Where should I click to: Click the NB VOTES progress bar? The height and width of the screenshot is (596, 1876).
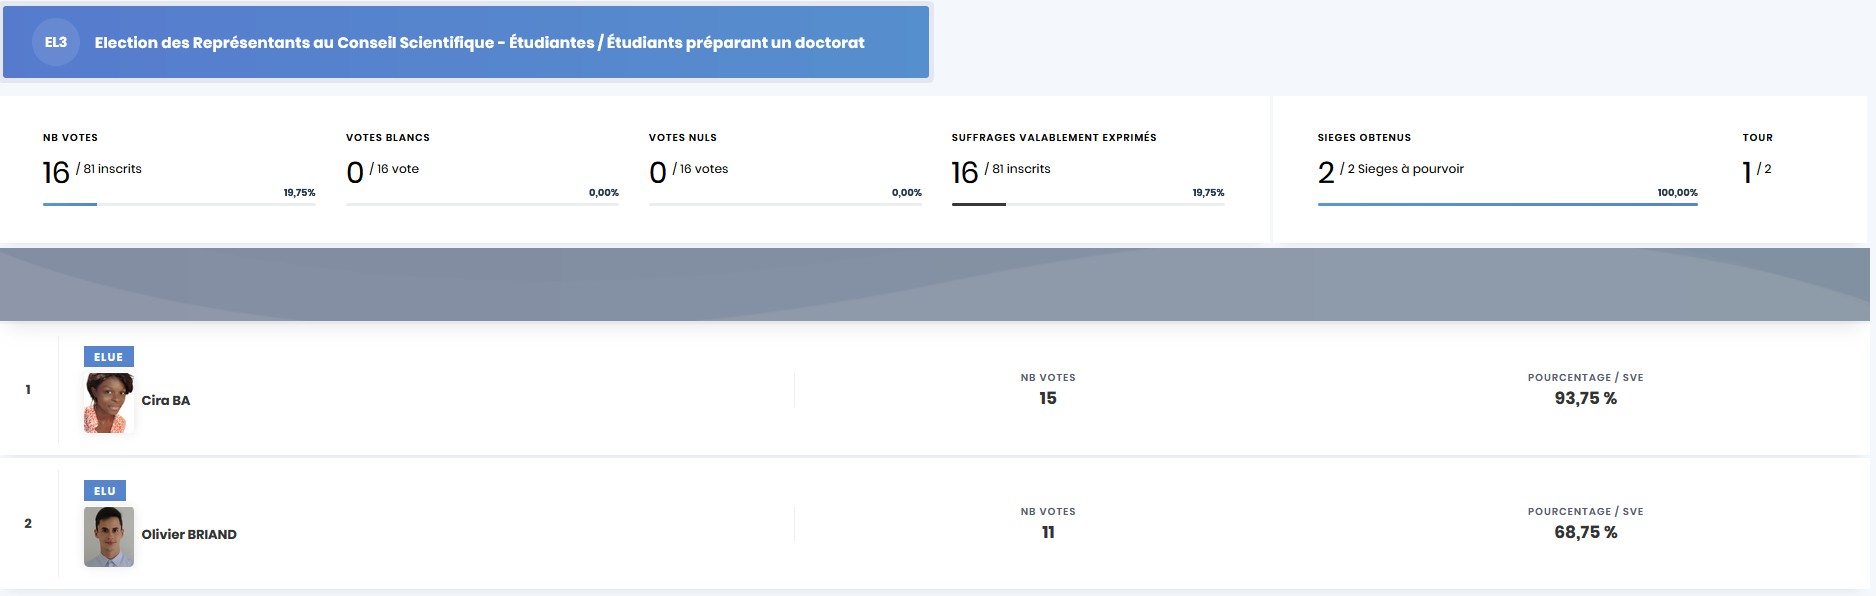pos(179,204)
